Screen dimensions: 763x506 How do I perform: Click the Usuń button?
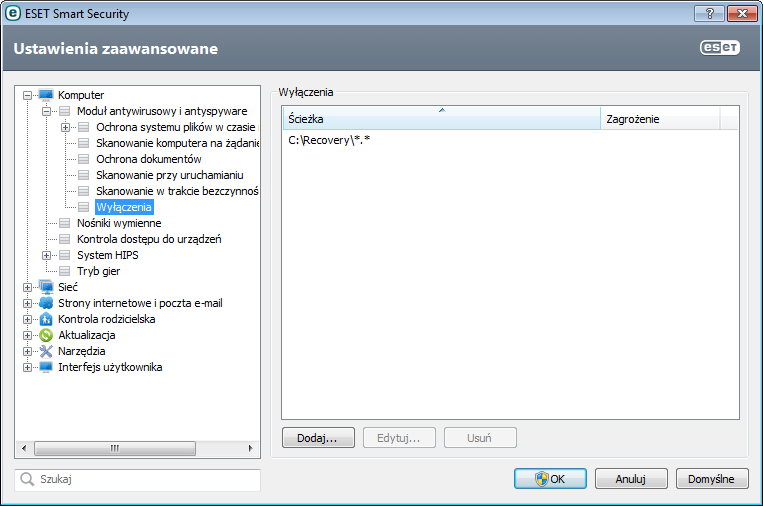click(480, 438)
